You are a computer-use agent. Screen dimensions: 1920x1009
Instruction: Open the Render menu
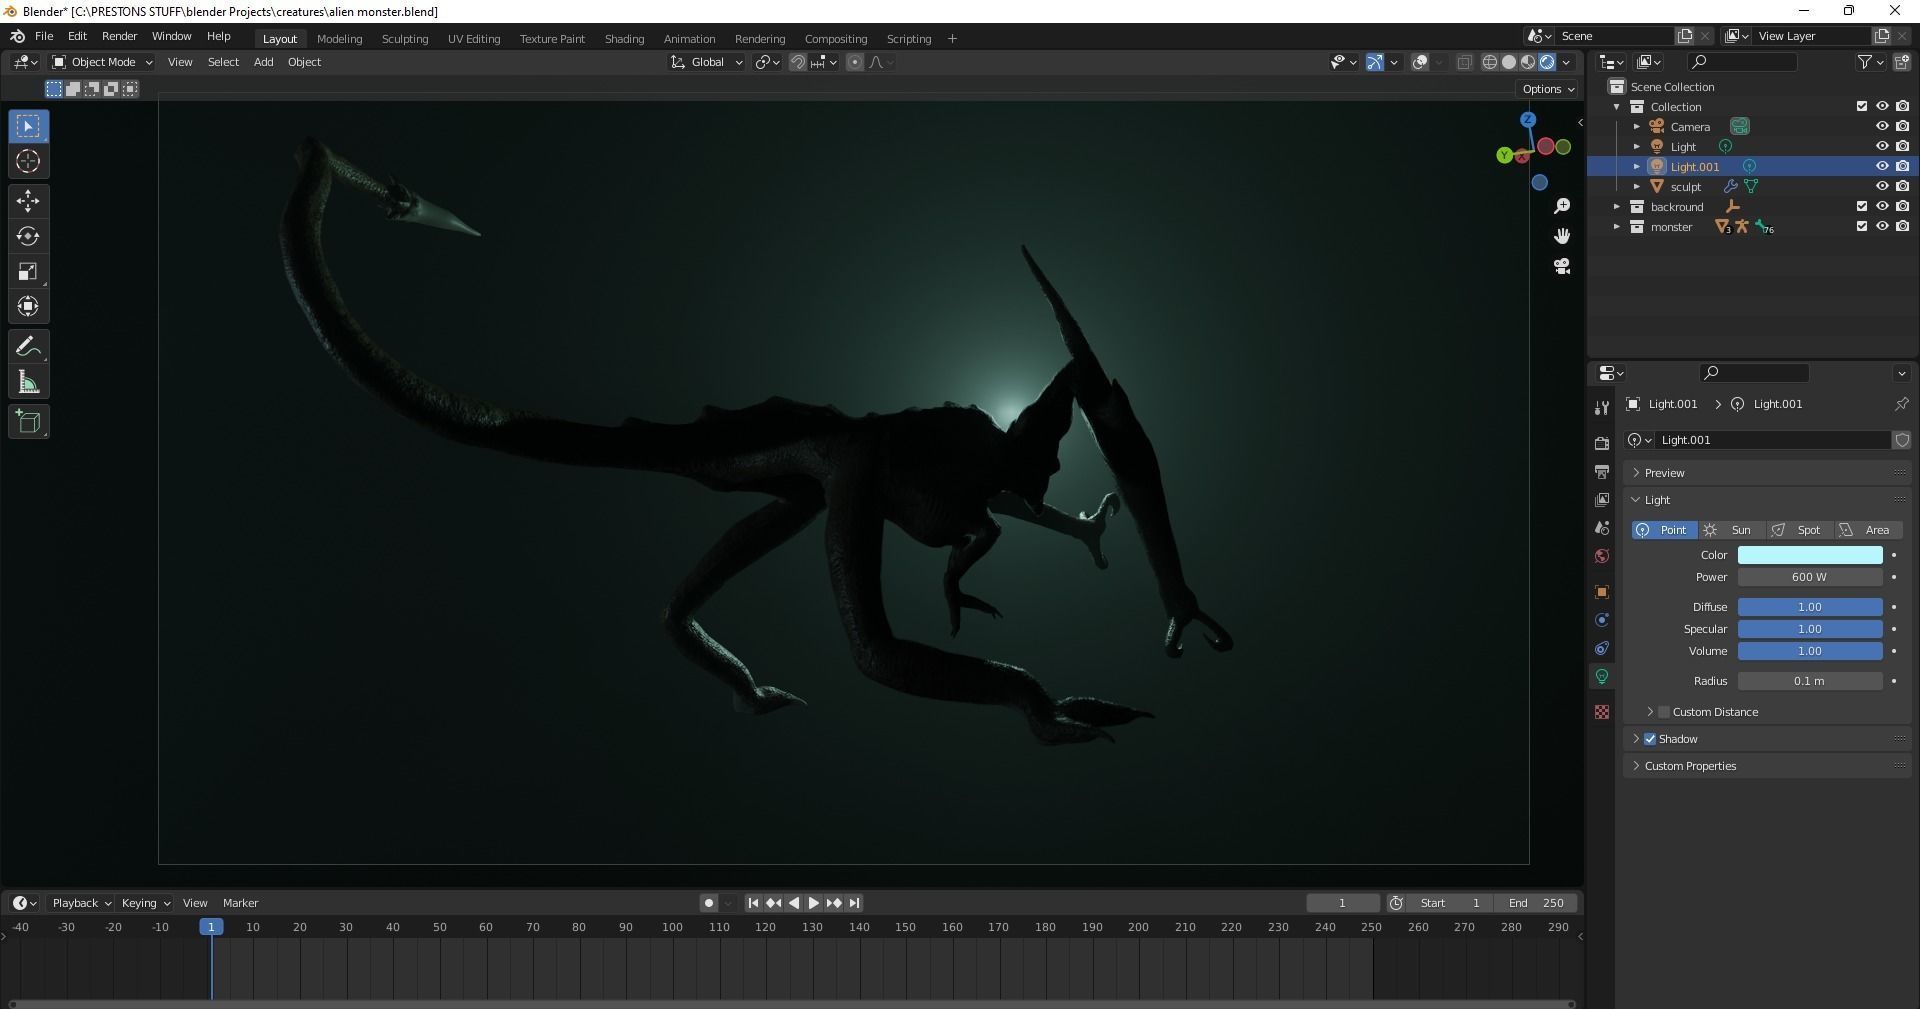click(119, 36)
